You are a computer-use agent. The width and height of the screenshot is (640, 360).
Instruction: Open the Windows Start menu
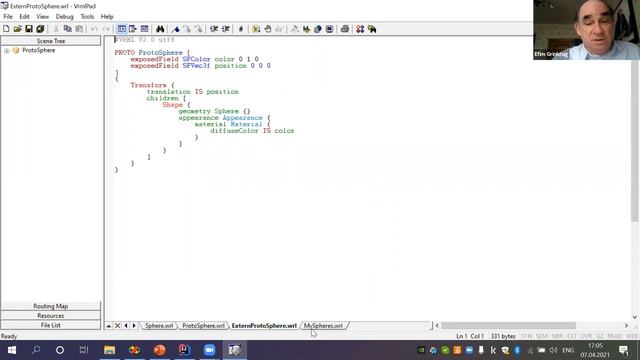pos(11,350)
